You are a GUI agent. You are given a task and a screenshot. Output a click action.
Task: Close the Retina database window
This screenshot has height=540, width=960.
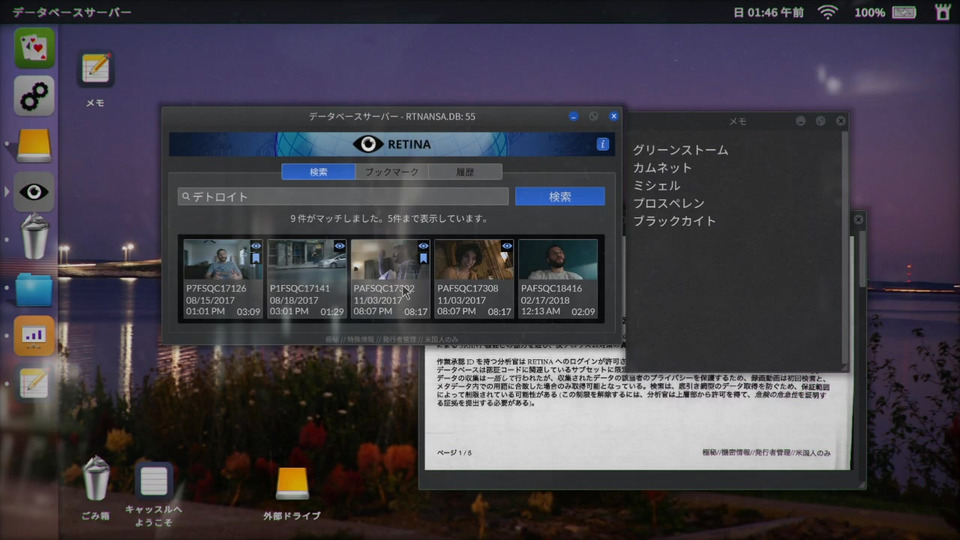pyautogui.click(x=613, y=116)
